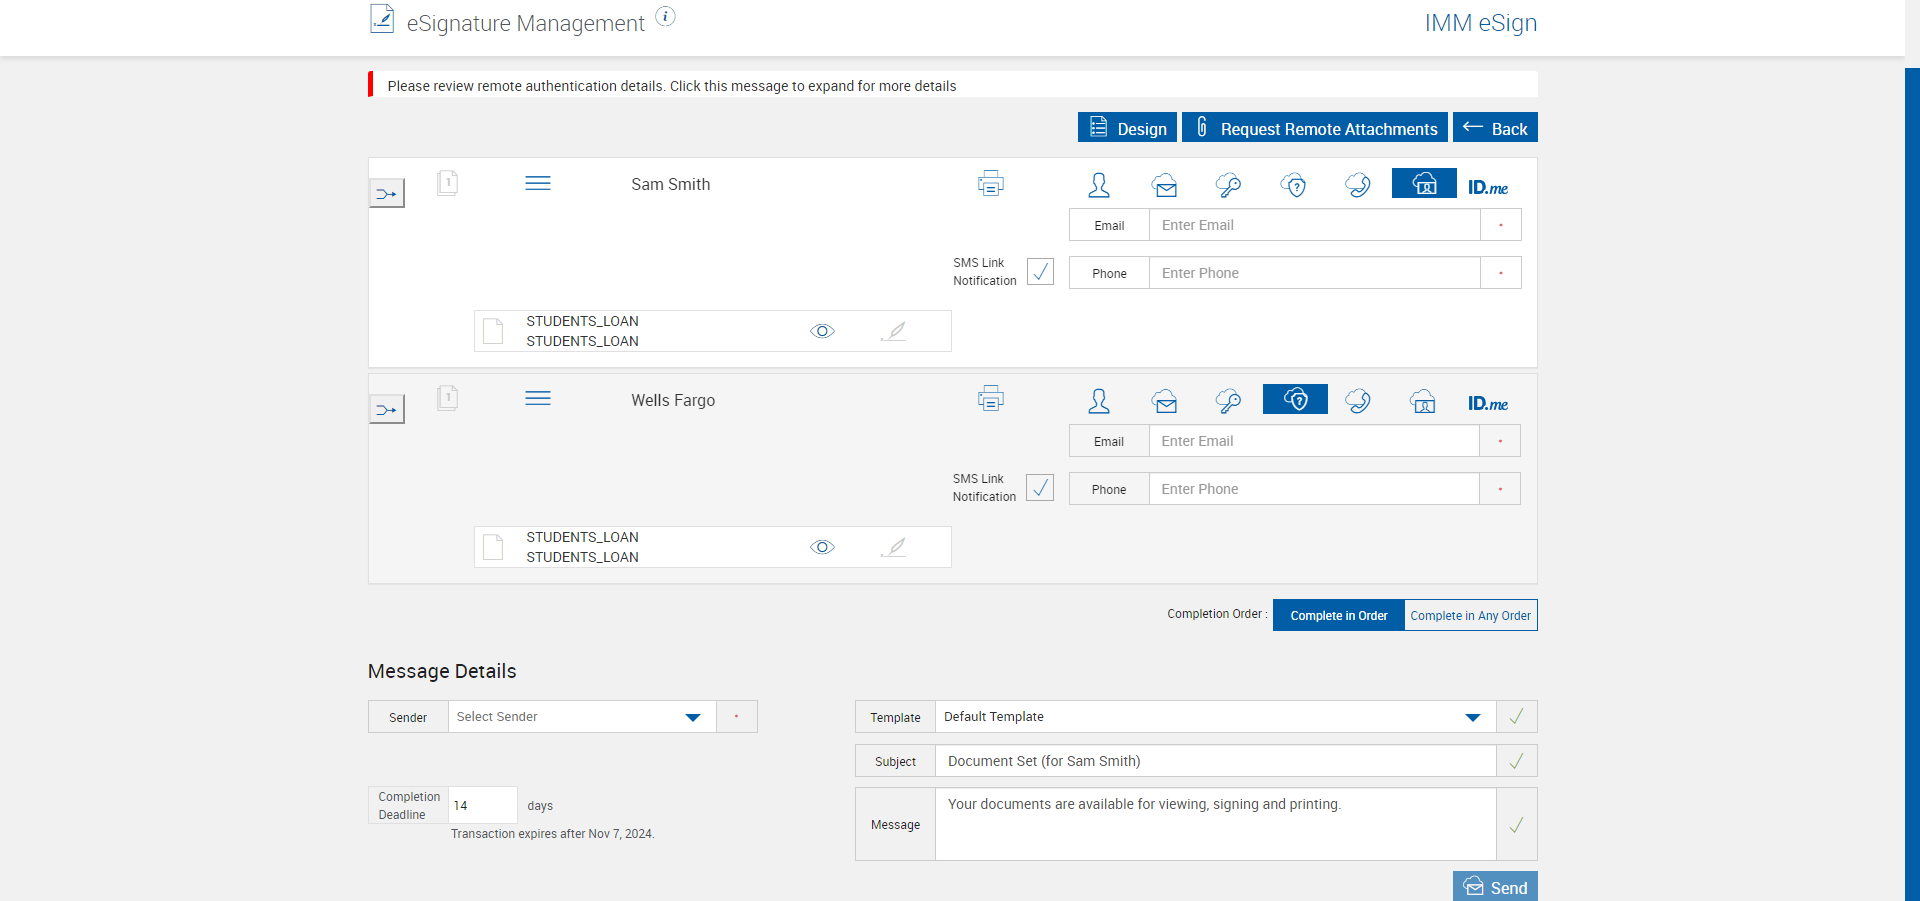This screenshot has width=1920, height=901.
Task: Uncheck SMS Link Notification for Sam Smith
Action: tap(1040, 272)
